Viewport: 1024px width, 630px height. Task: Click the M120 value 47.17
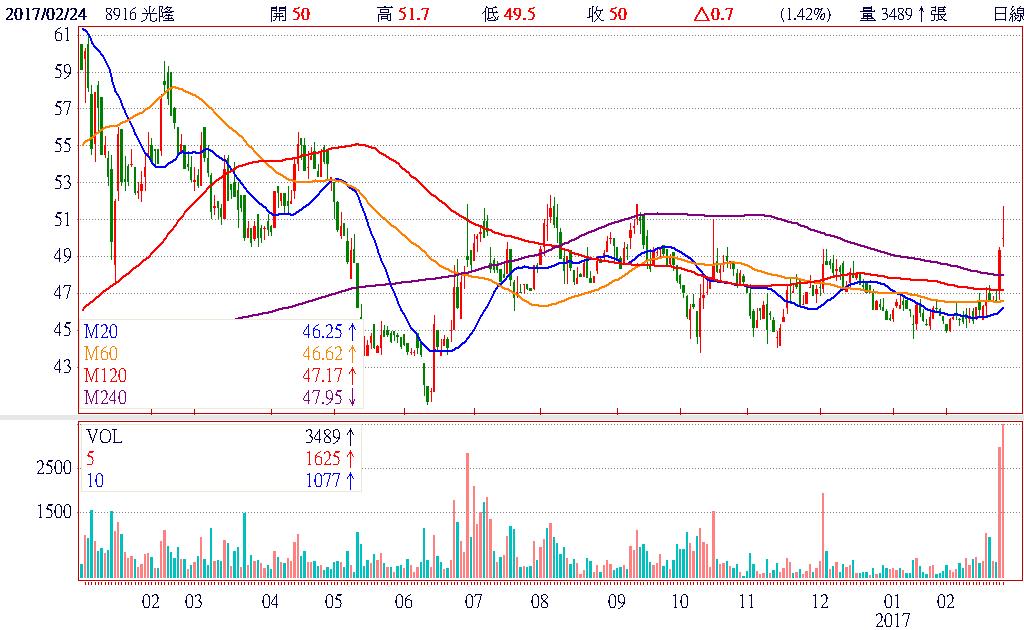[x=323, y=375]
